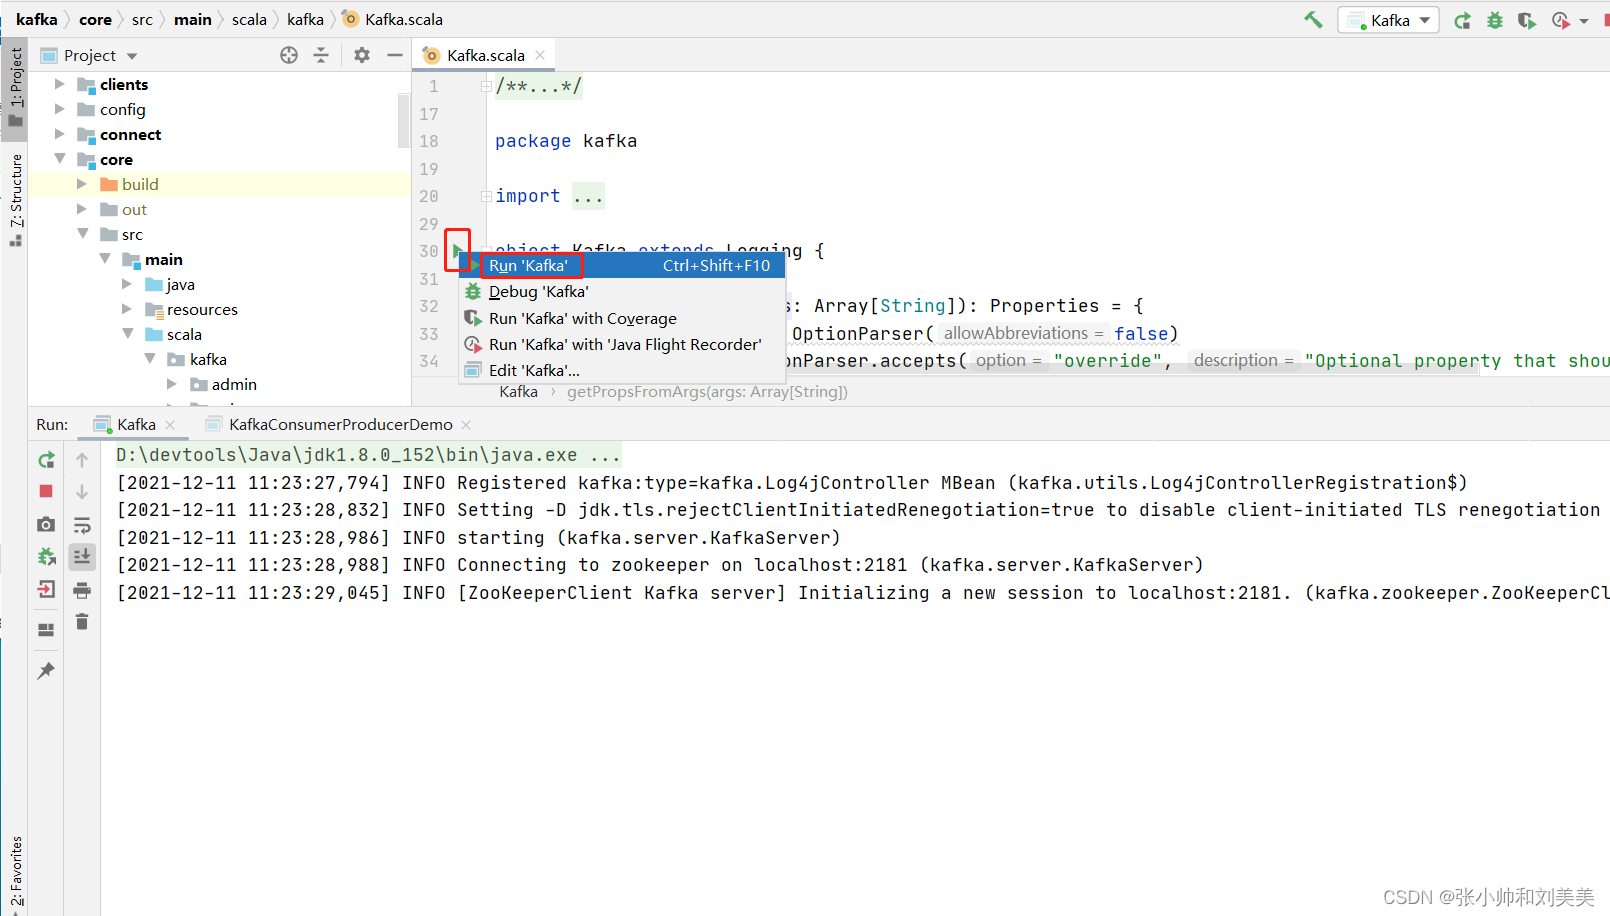Click the locate/scroll-from-source target icon
The width and height of the screenshot is (1610, 916).
(289, 55)
